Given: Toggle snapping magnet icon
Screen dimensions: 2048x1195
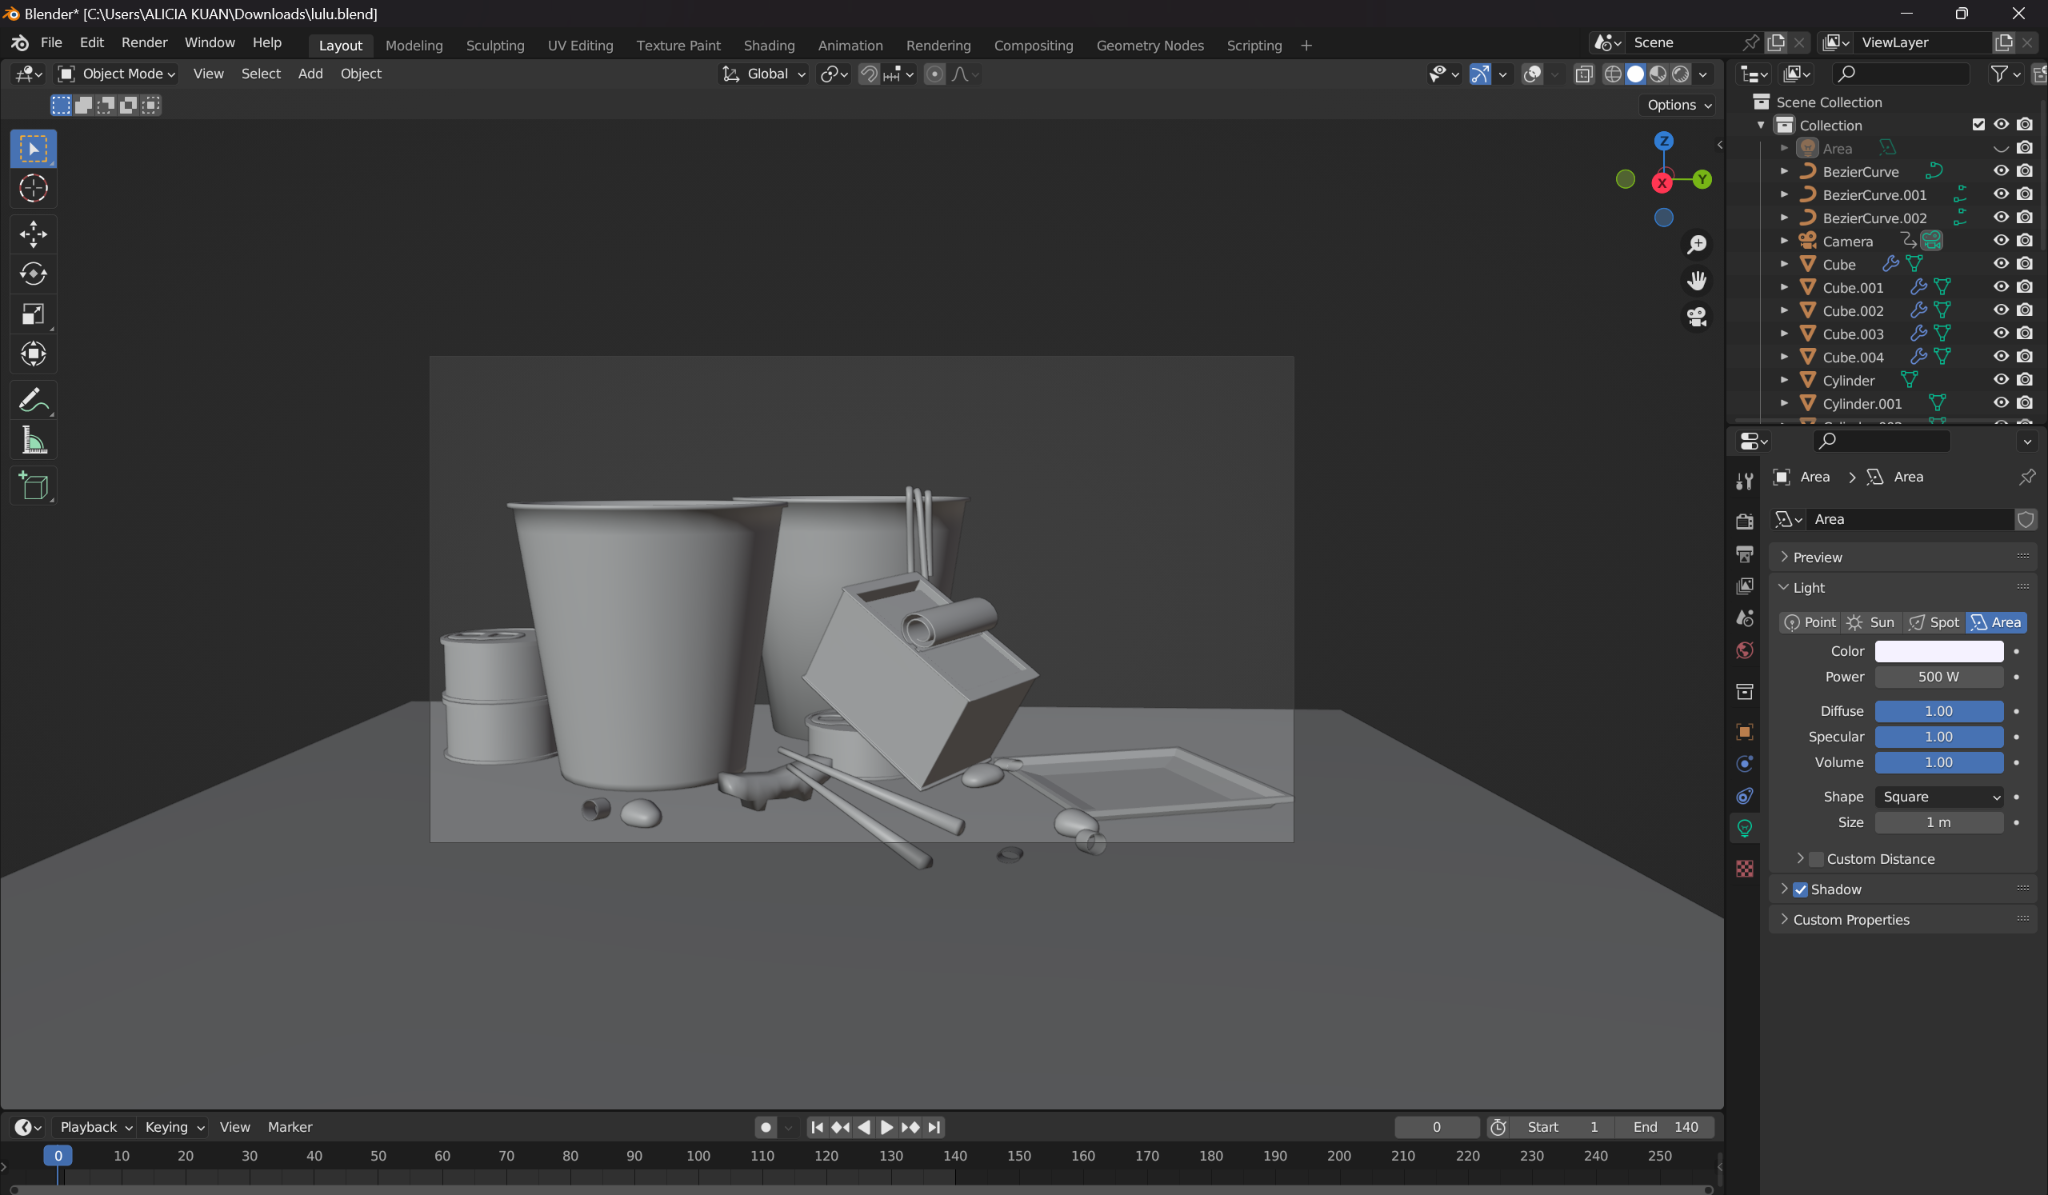Looking at the screenshot, I should 869,74.
